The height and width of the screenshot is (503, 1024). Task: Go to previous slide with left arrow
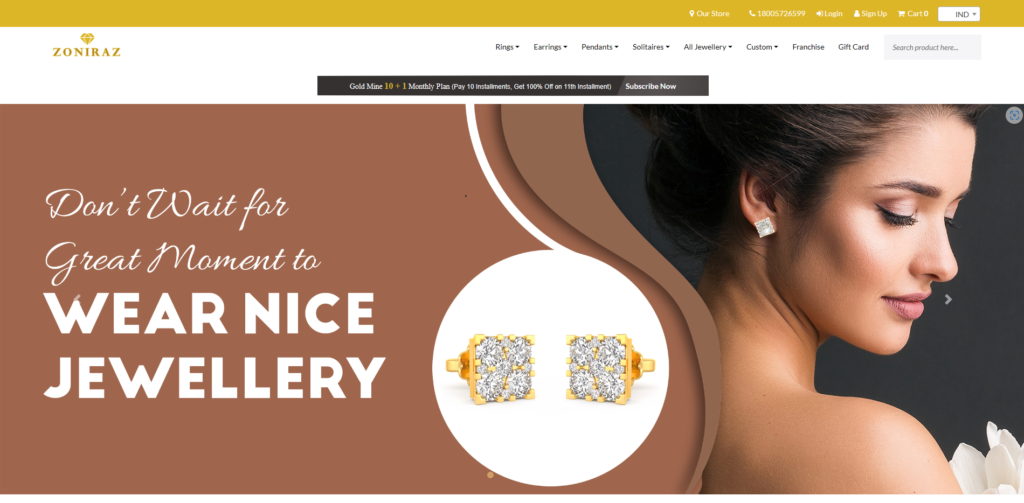point(76,299)
